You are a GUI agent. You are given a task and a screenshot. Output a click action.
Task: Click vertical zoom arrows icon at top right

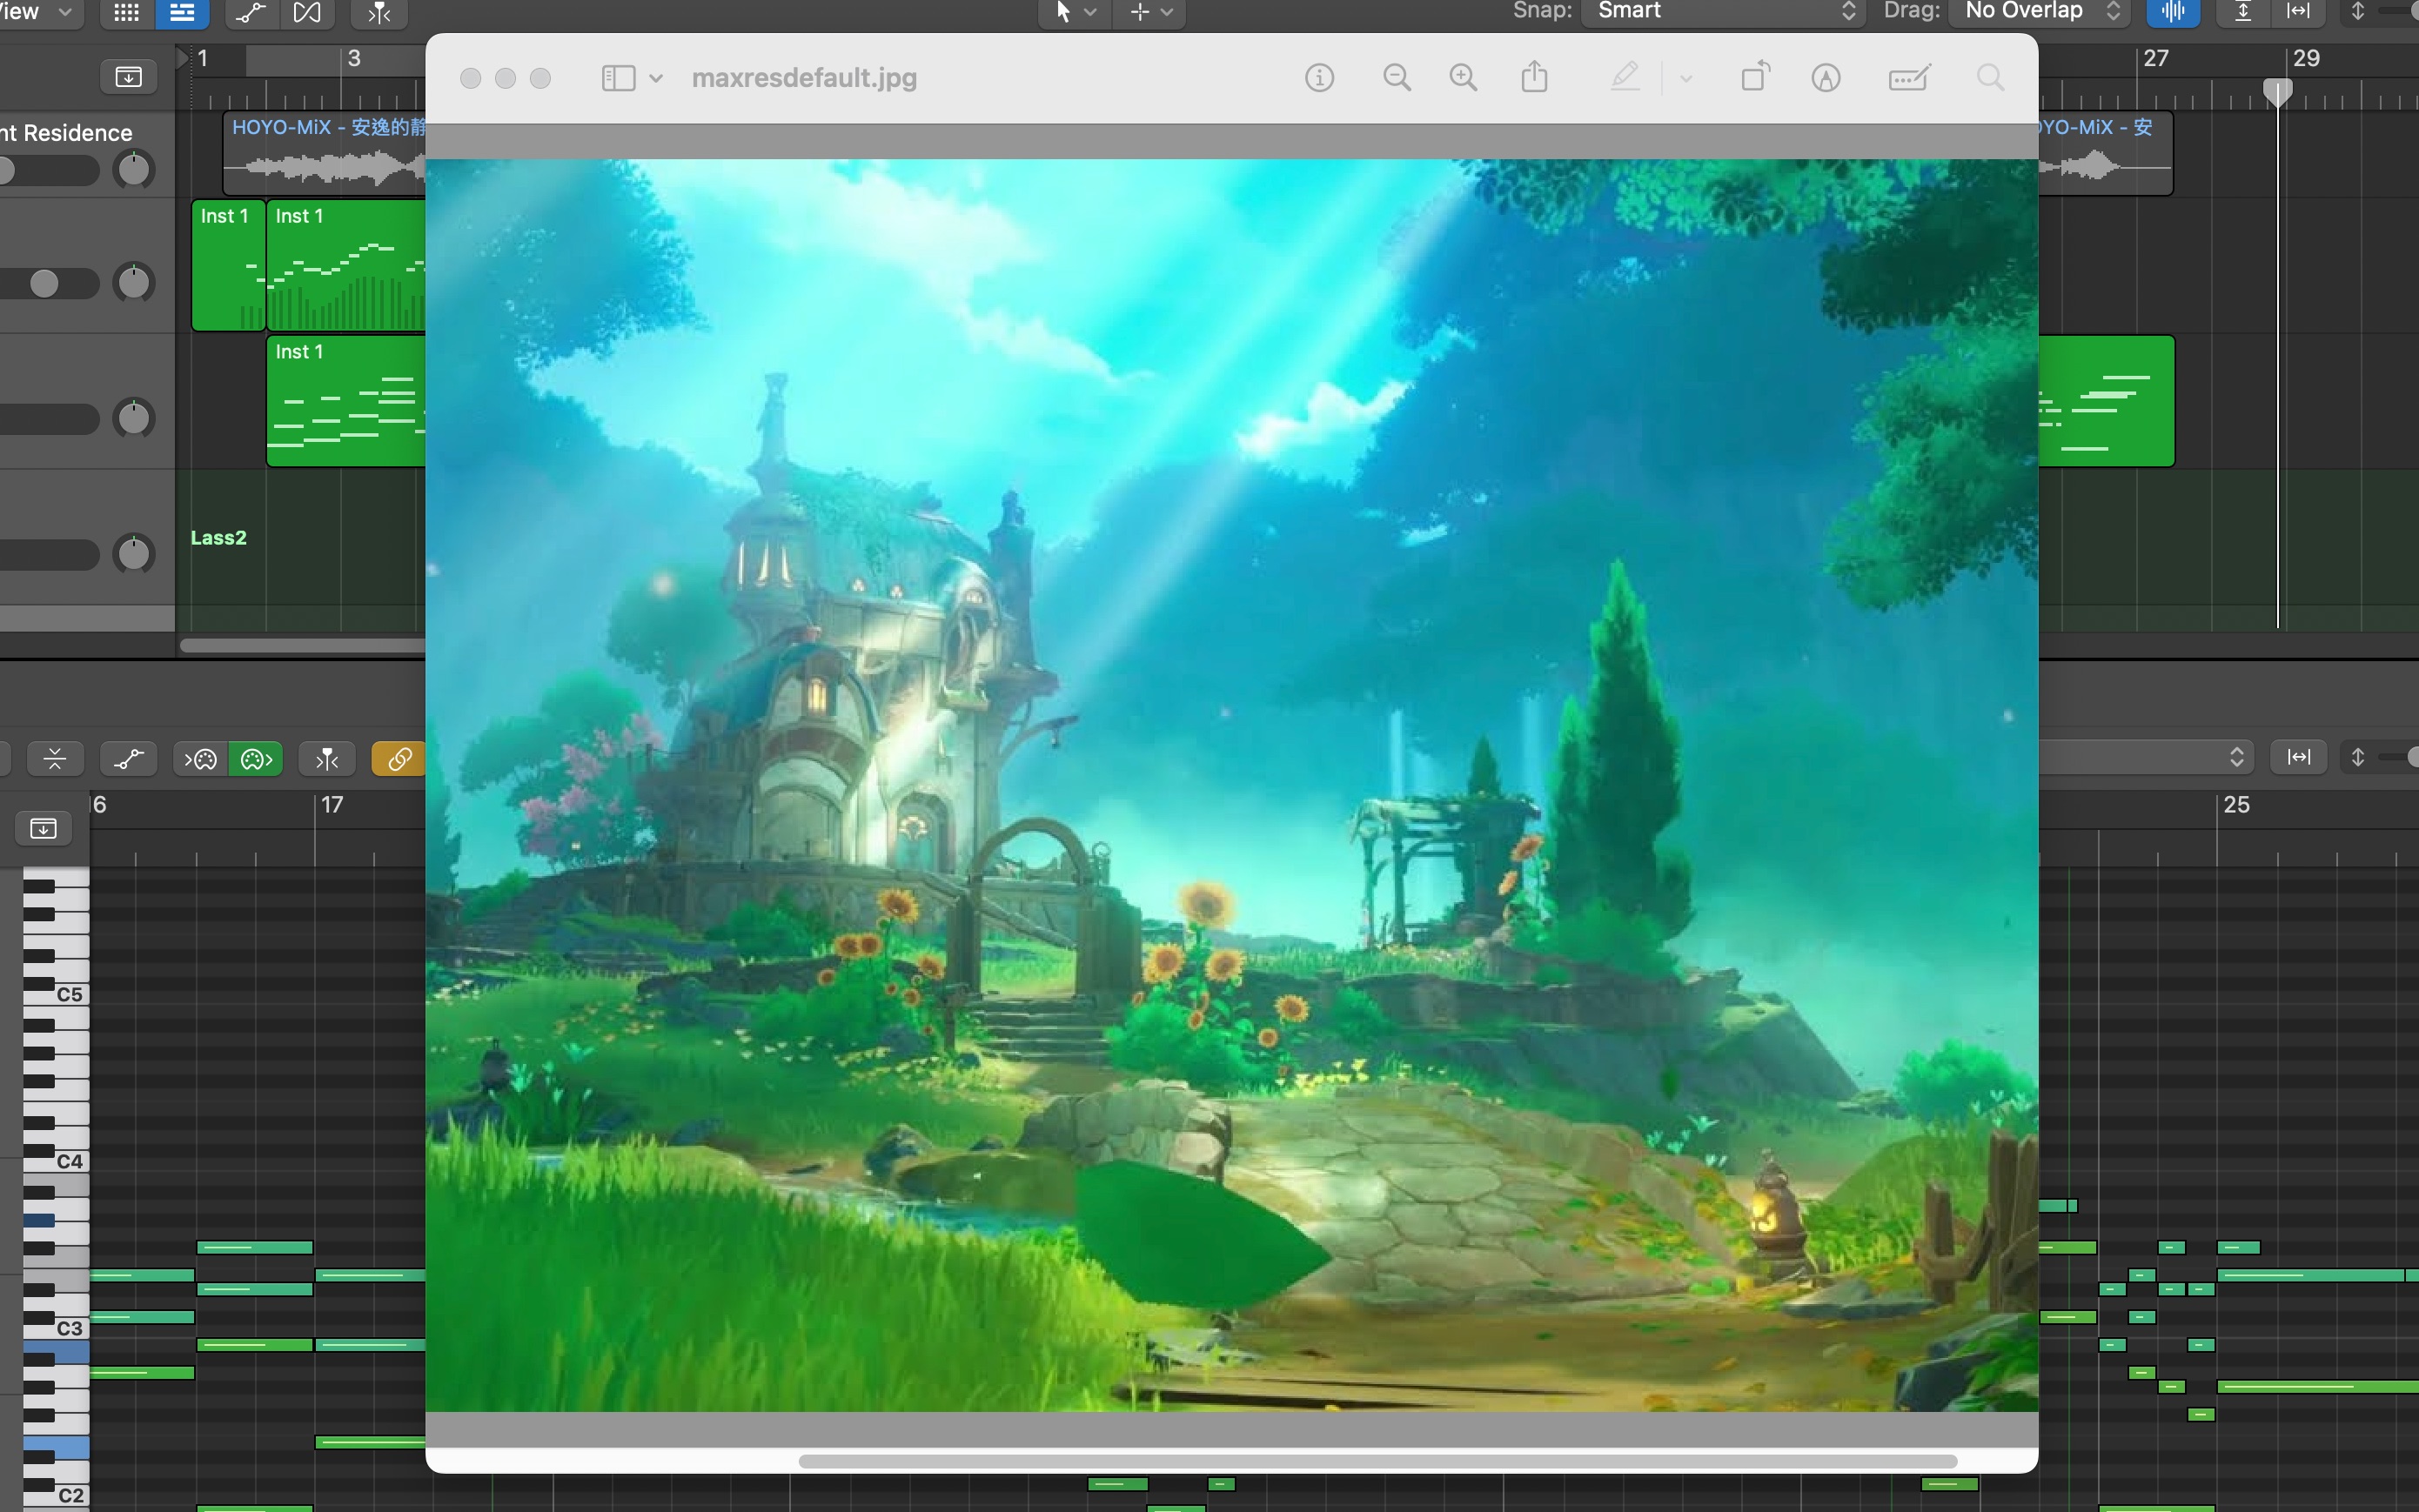(2357, 12)
